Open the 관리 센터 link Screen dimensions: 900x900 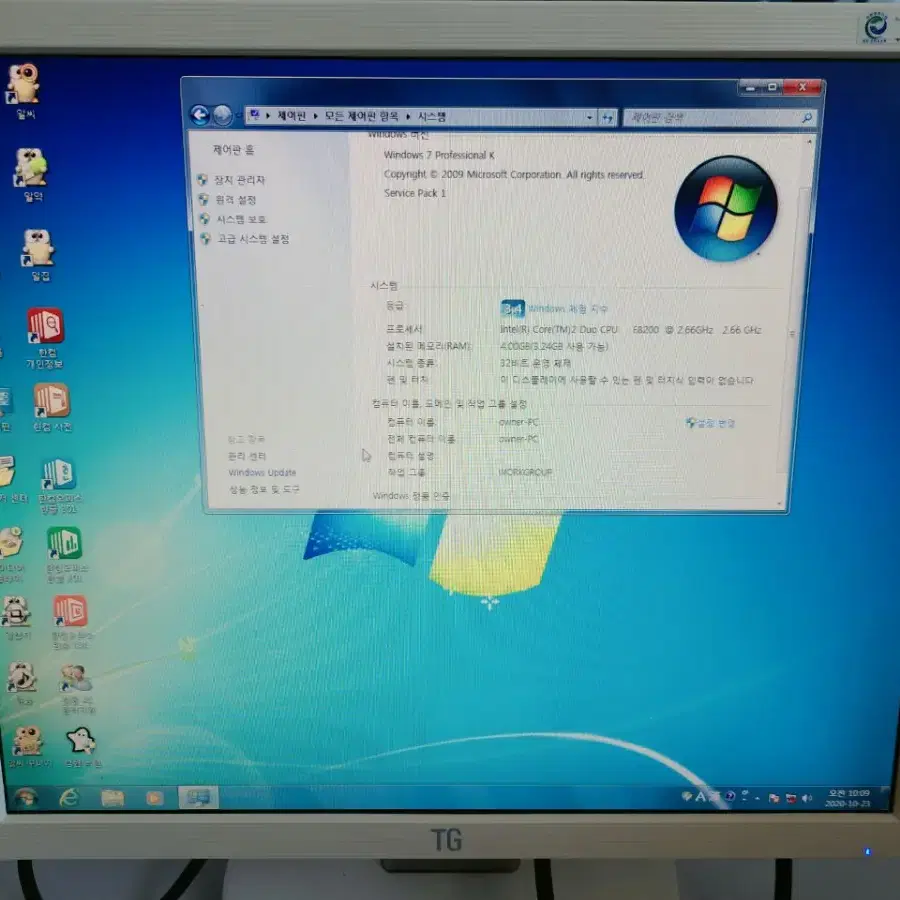pyautogui.click(x=247, y=456)
